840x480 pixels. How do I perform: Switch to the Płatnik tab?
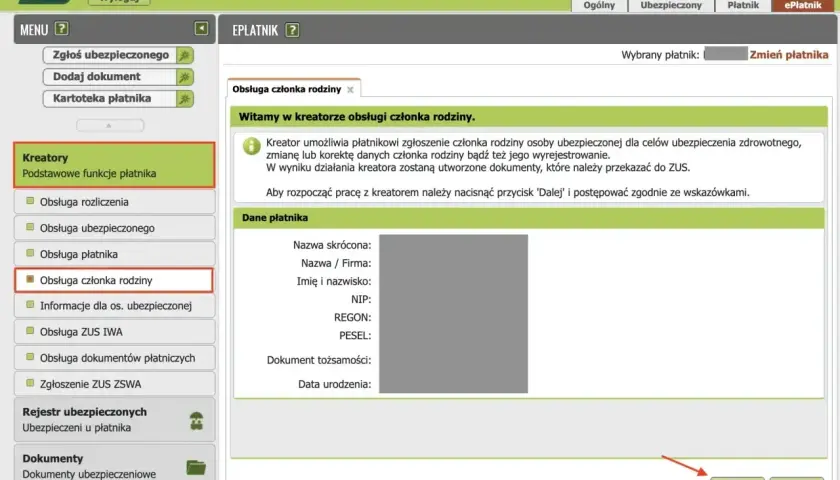[743, 5]
